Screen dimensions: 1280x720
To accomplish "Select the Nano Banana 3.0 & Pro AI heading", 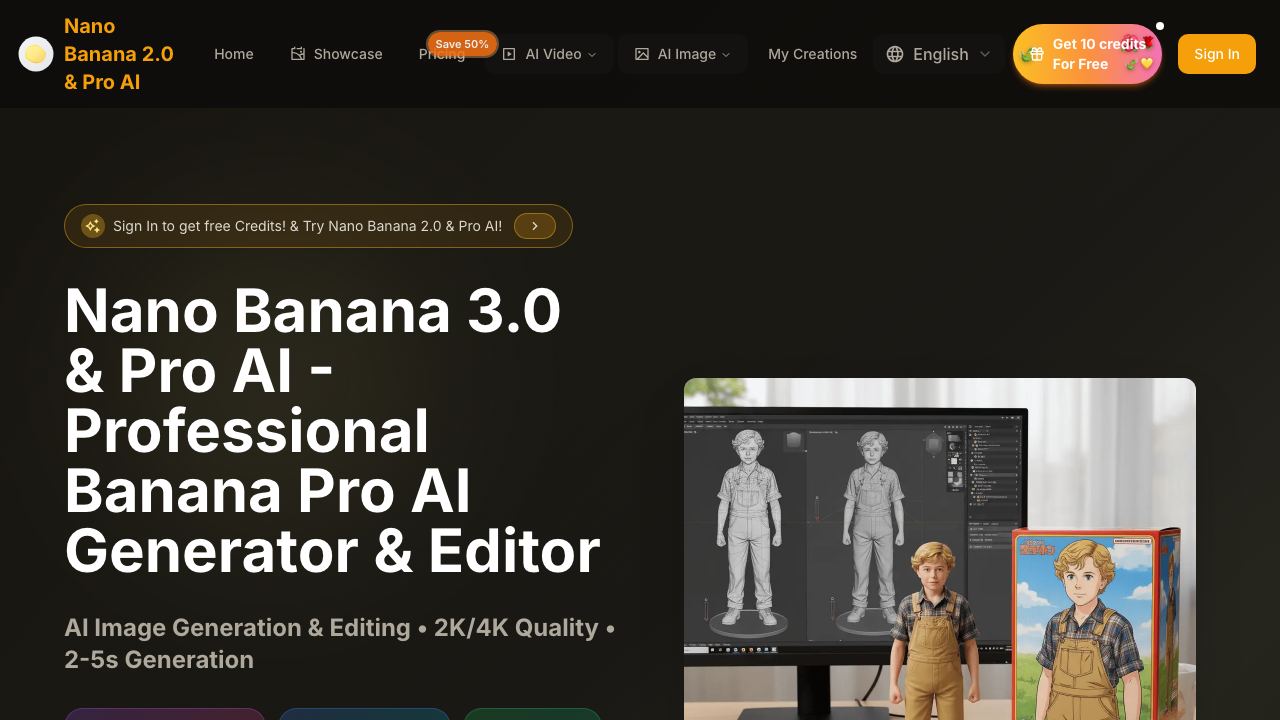I will [x=333, y=430].
